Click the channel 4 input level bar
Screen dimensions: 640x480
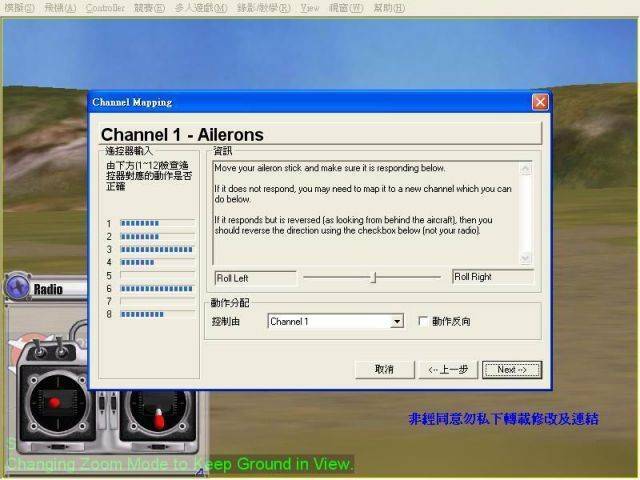click(158, 262)
